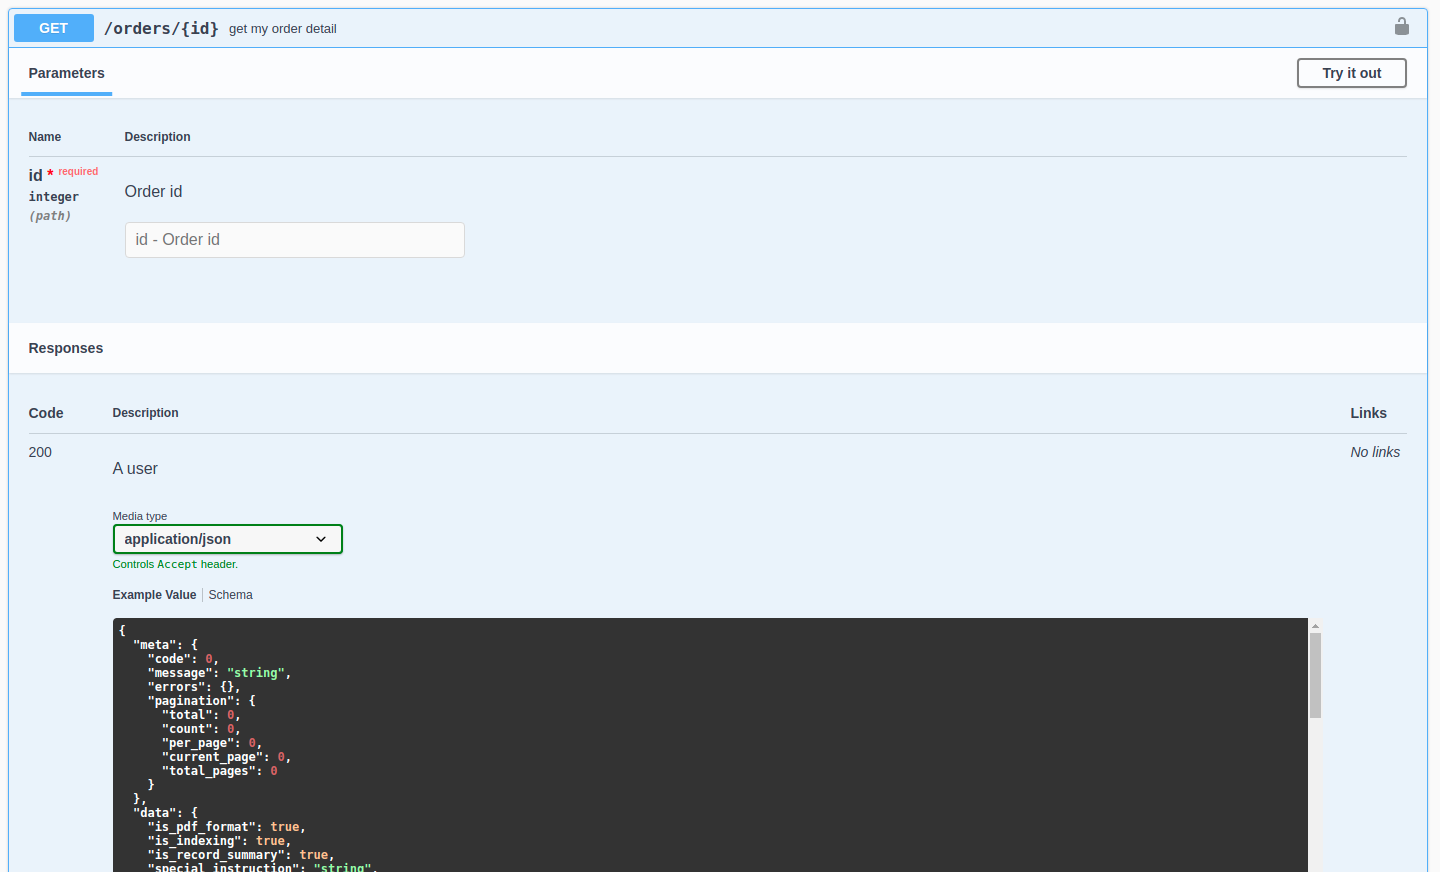Click the parameter name 'id'
This screenshot has height=872, width=1440.
pyautogui.click(x=36, y=176)
